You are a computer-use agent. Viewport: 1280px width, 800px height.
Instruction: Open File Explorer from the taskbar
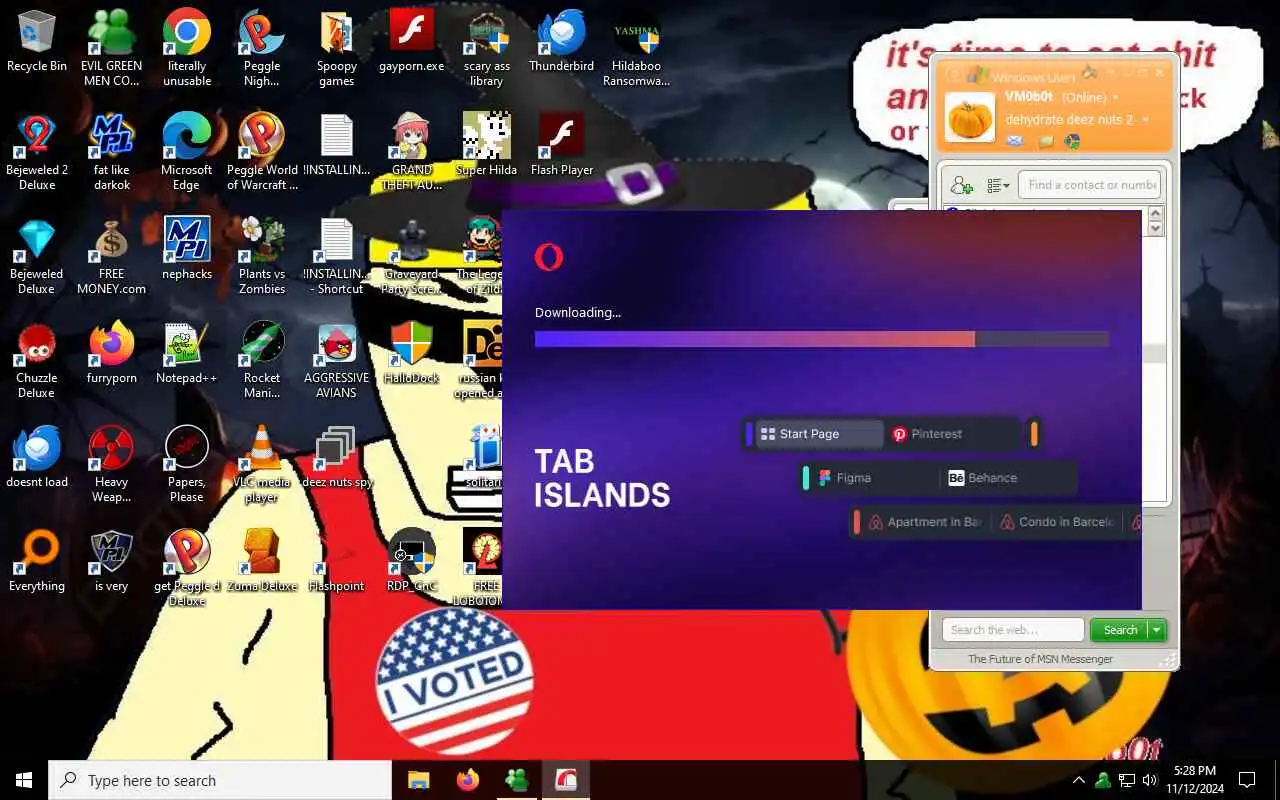click(418, 780)
